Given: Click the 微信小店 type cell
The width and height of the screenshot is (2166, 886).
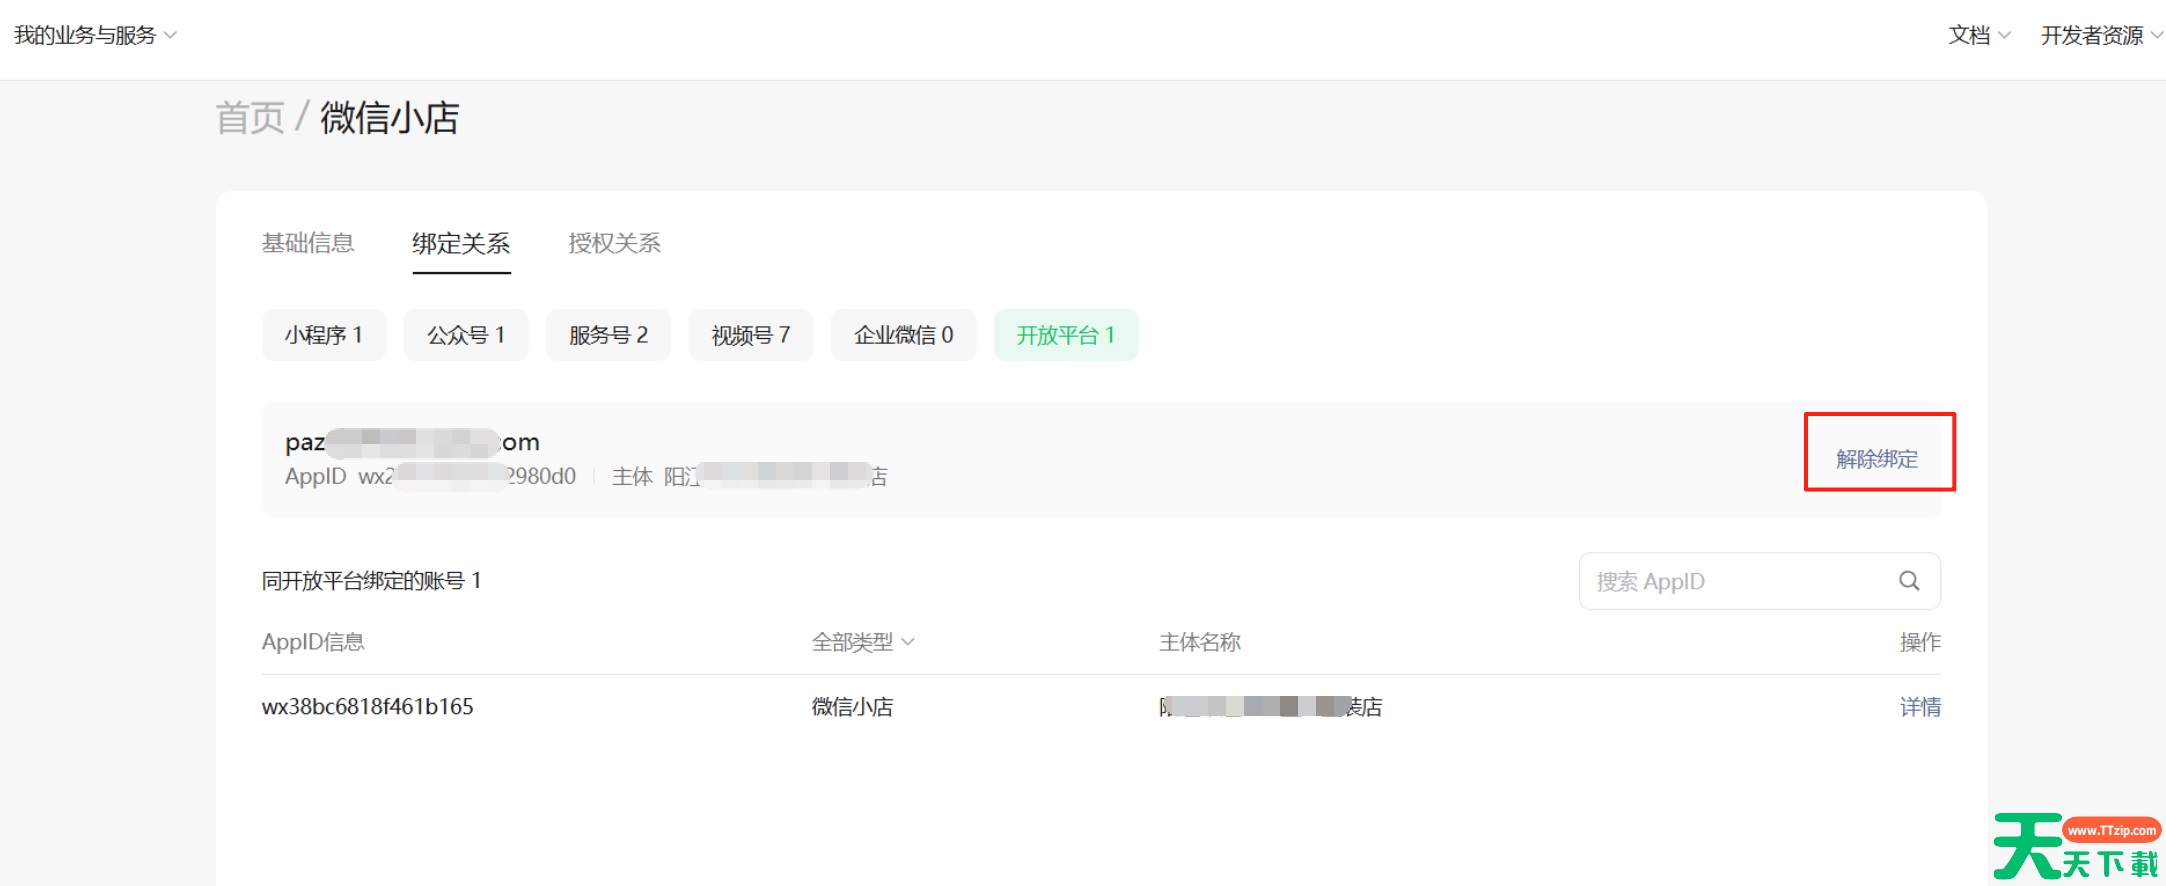Looking at the screenshot, I should (852, 707).
